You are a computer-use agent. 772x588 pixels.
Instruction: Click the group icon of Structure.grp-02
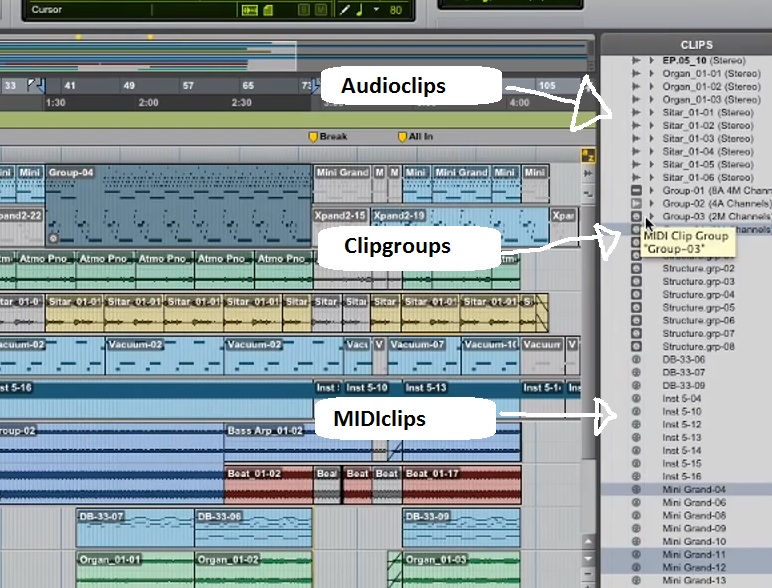coord(636,268)
